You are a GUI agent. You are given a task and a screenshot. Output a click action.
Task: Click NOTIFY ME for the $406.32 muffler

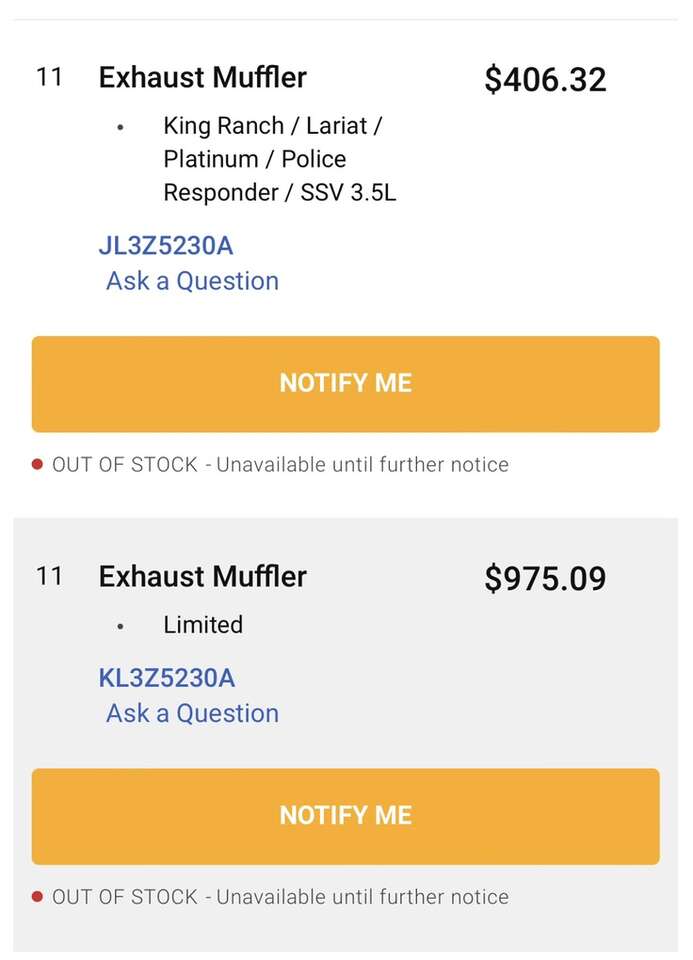[345, 384]
